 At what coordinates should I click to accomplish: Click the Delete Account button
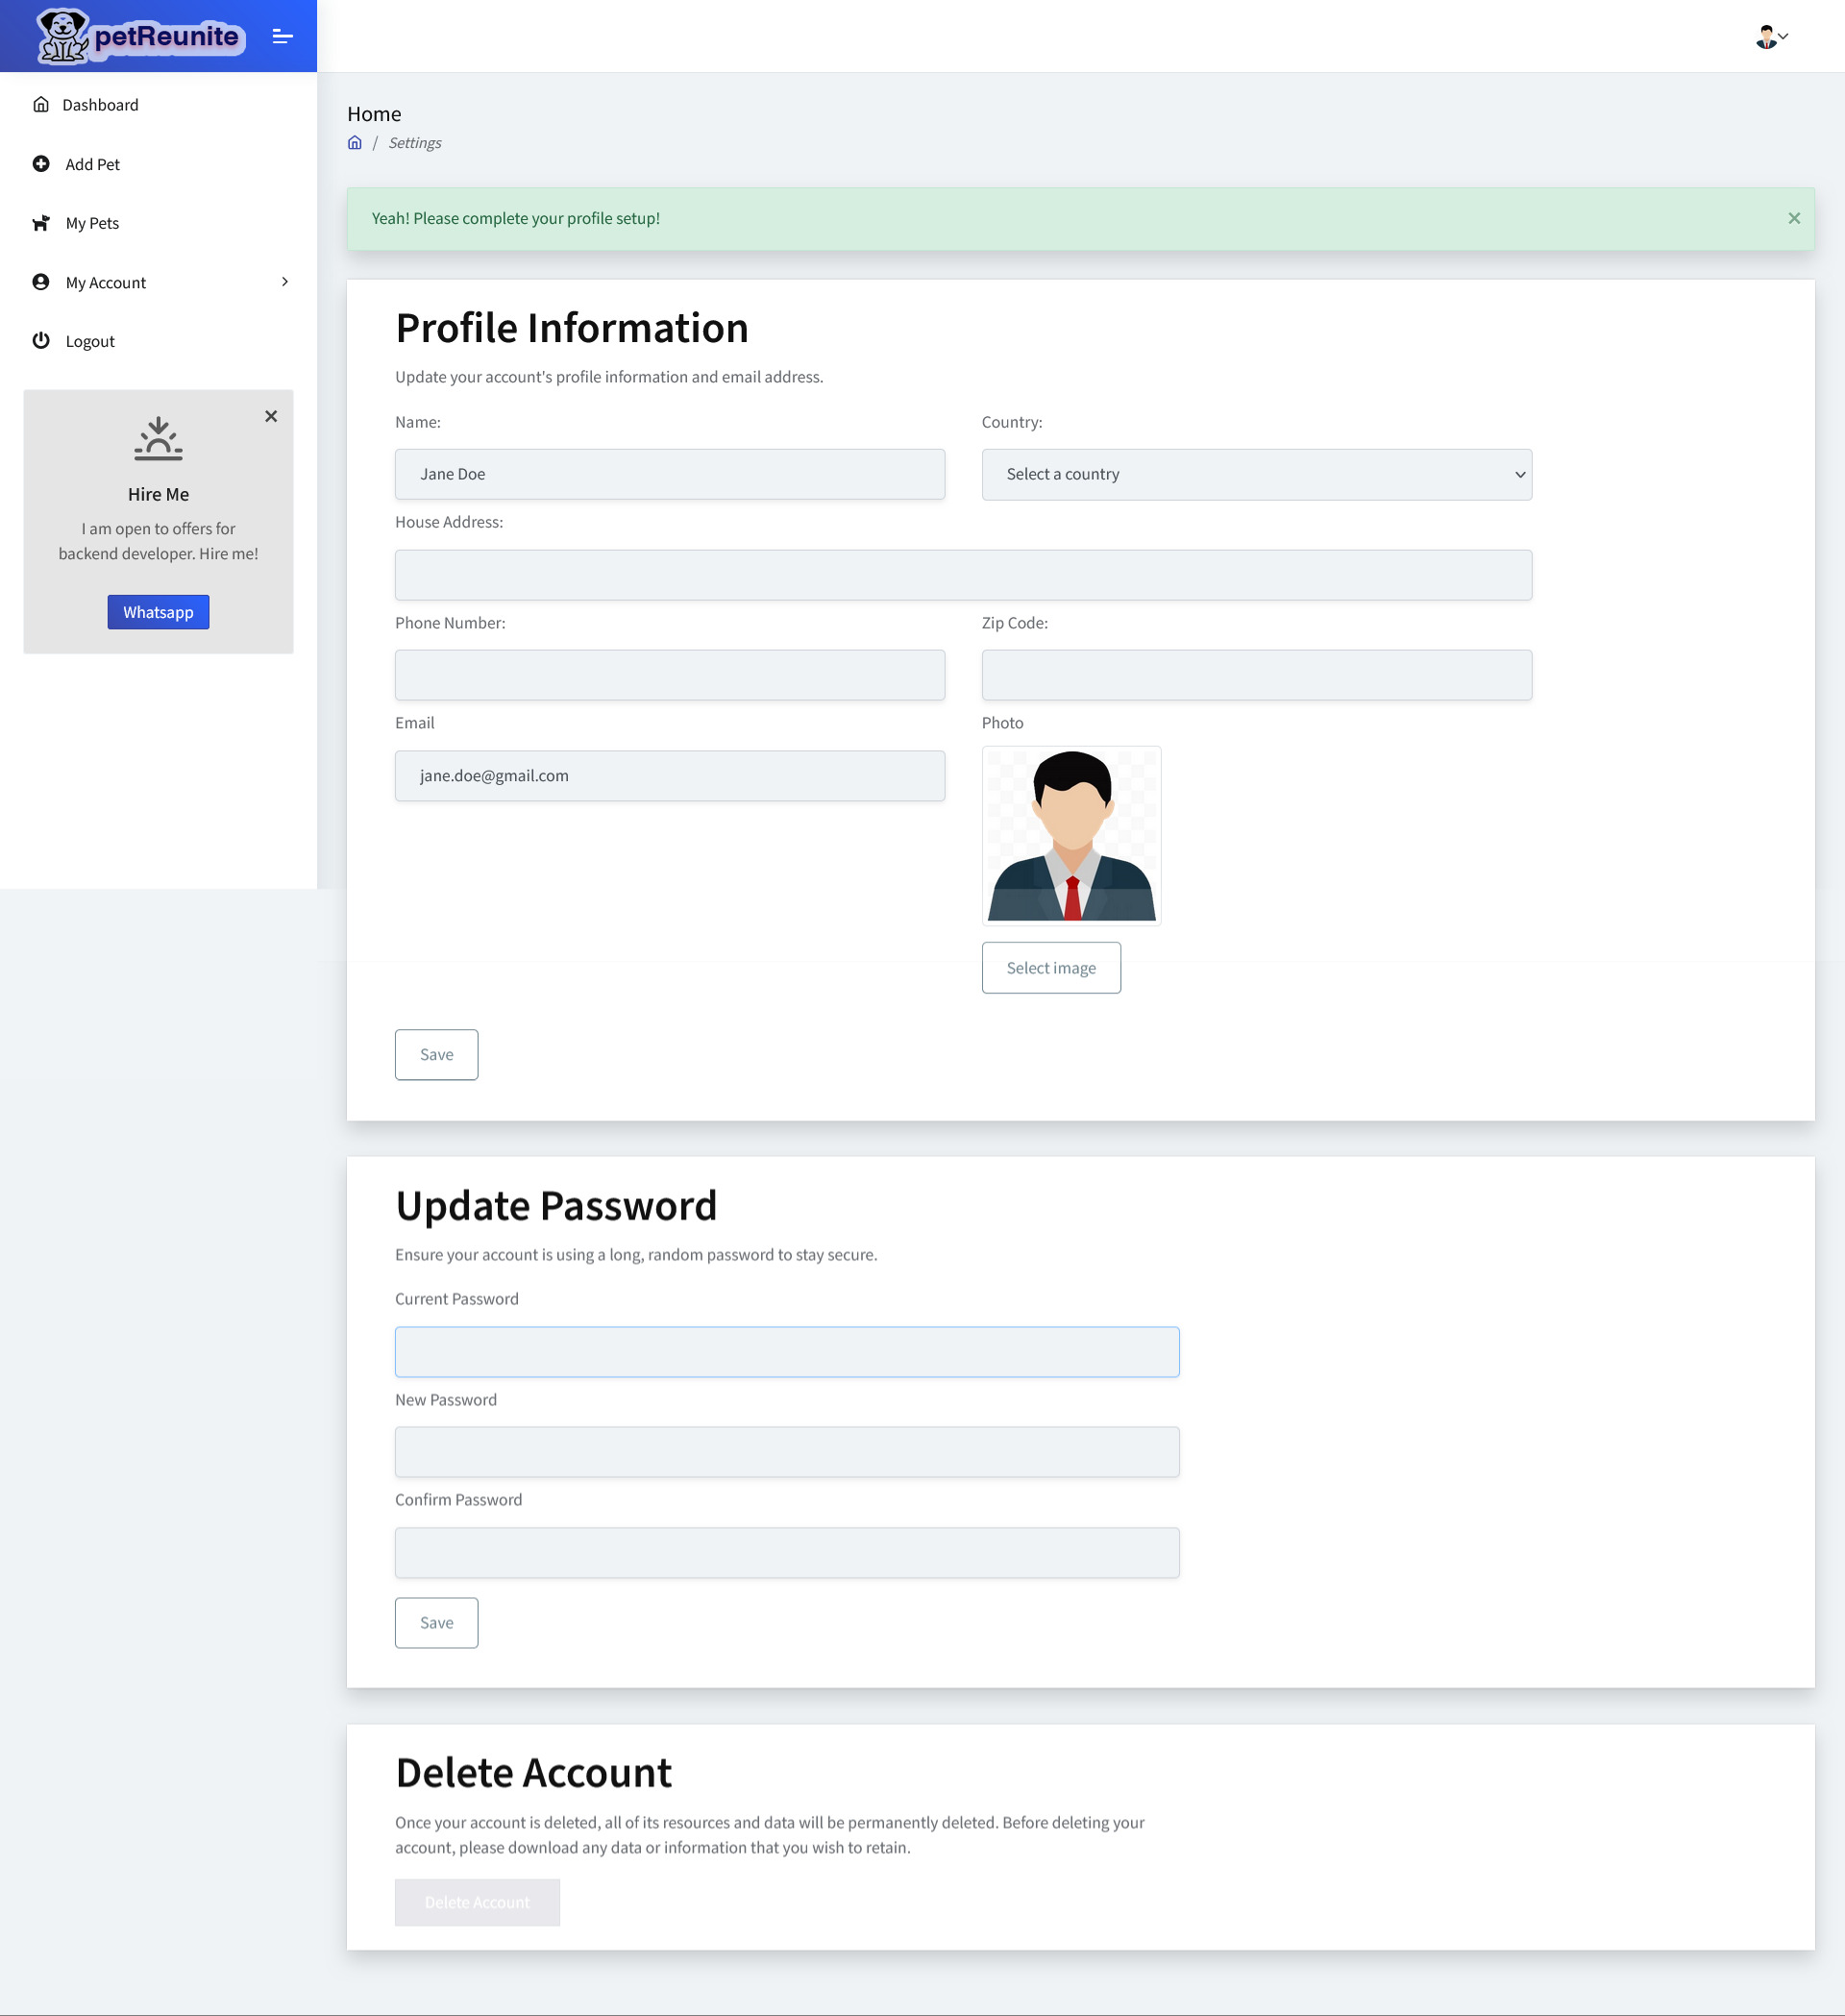point(477,1902)
